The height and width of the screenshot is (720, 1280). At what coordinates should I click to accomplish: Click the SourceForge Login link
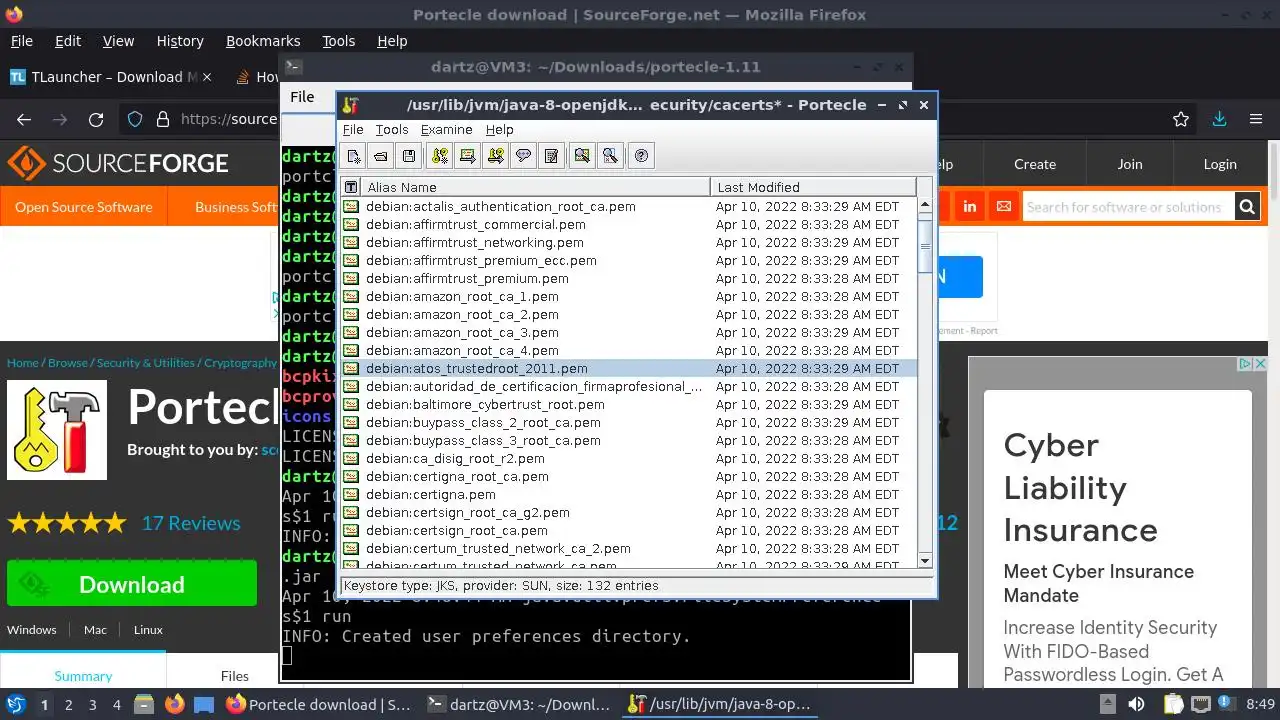pos(1219,164)
